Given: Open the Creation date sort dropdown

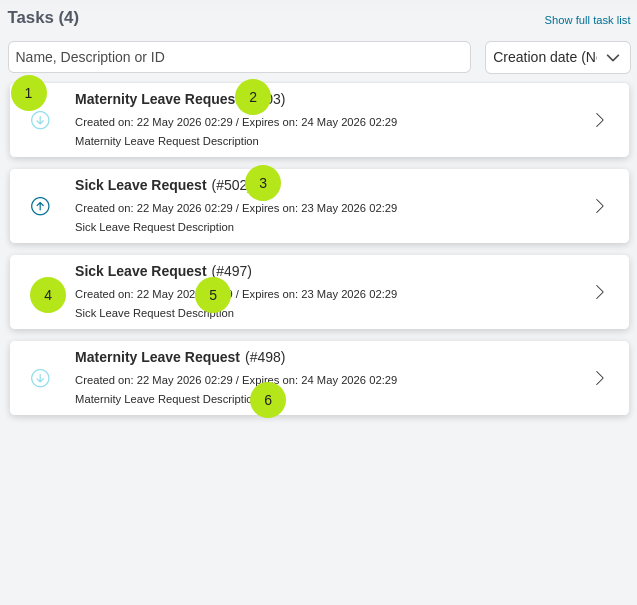Looking at the screenshot, I should tap(557, 57).
